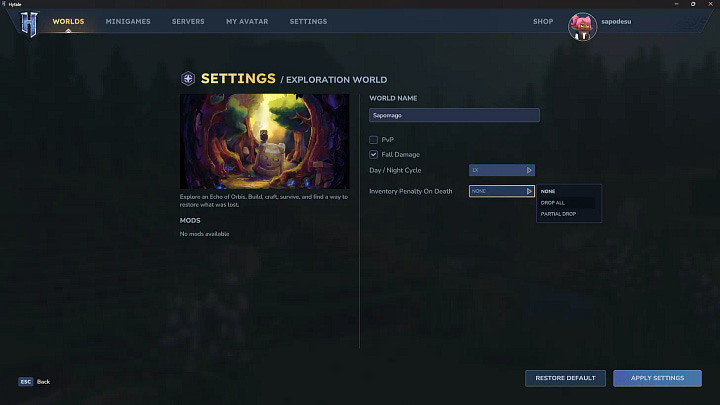Click the sapodesu username
The width and height of the screenshot is (720, 405).
pos(616,22)
